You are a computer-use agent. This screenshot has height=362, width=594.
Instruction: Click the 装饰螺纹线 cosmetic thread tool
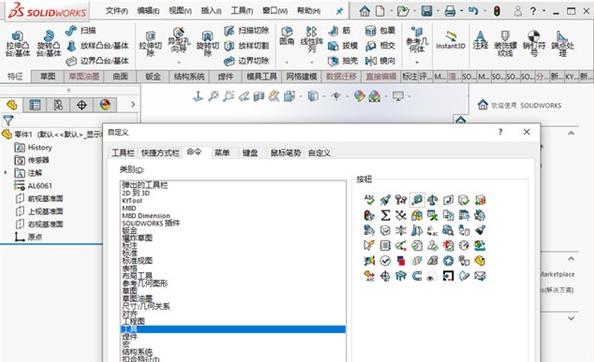coord(505,44)
